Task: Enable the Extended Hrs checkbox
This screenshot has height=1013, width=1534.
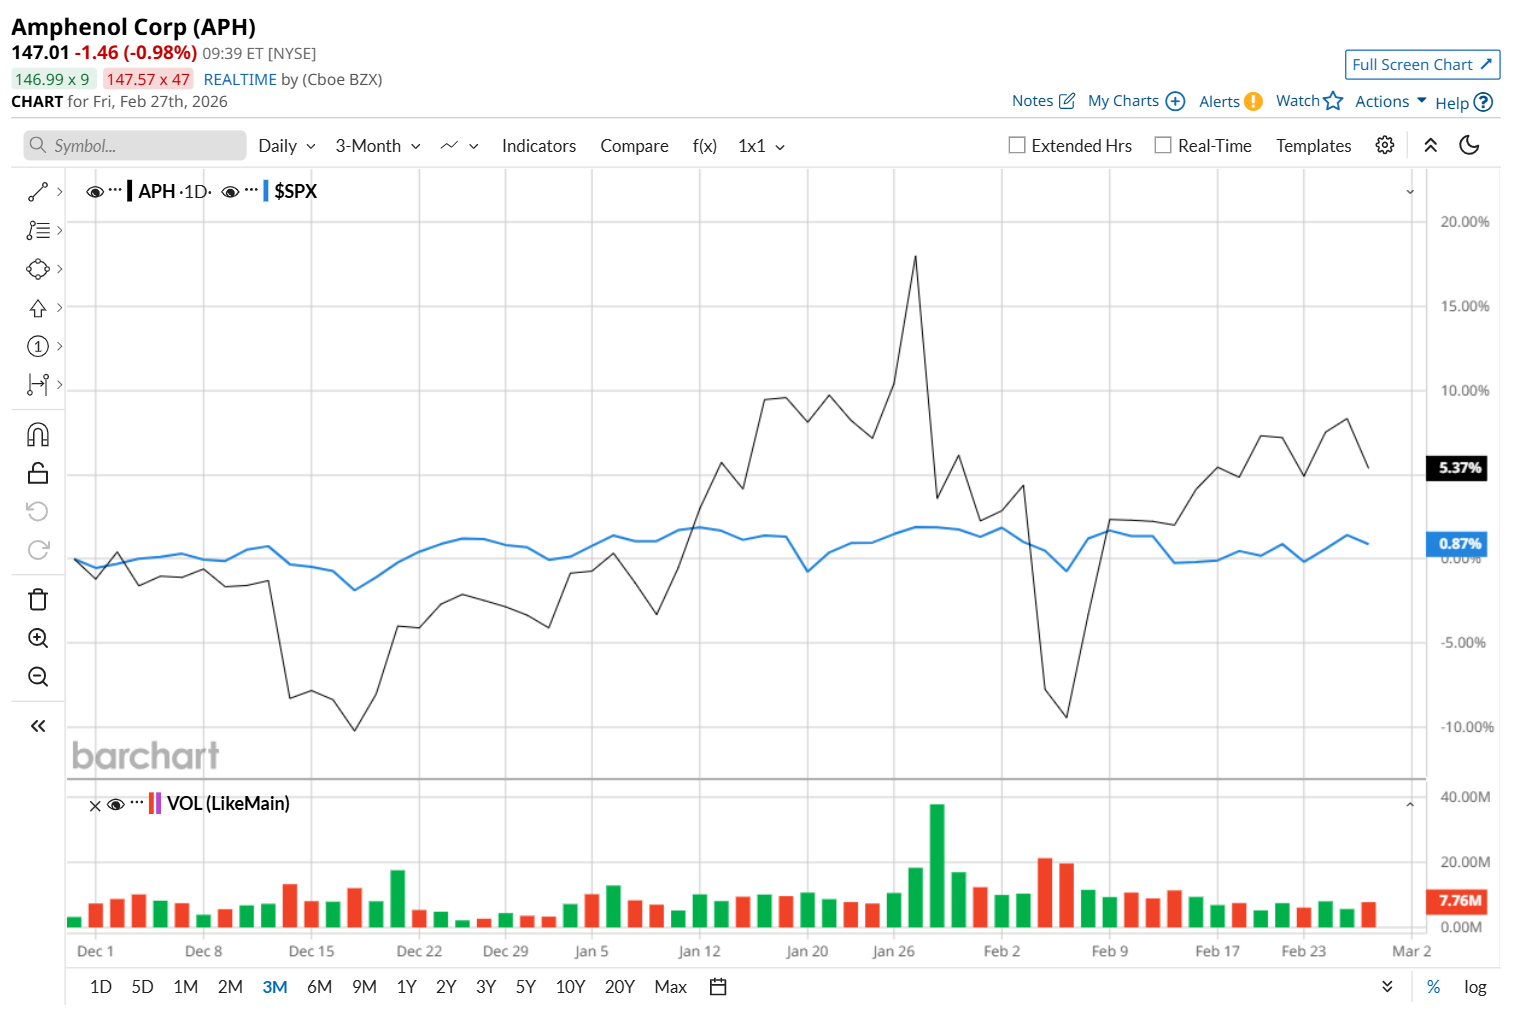Action: 1017,145
